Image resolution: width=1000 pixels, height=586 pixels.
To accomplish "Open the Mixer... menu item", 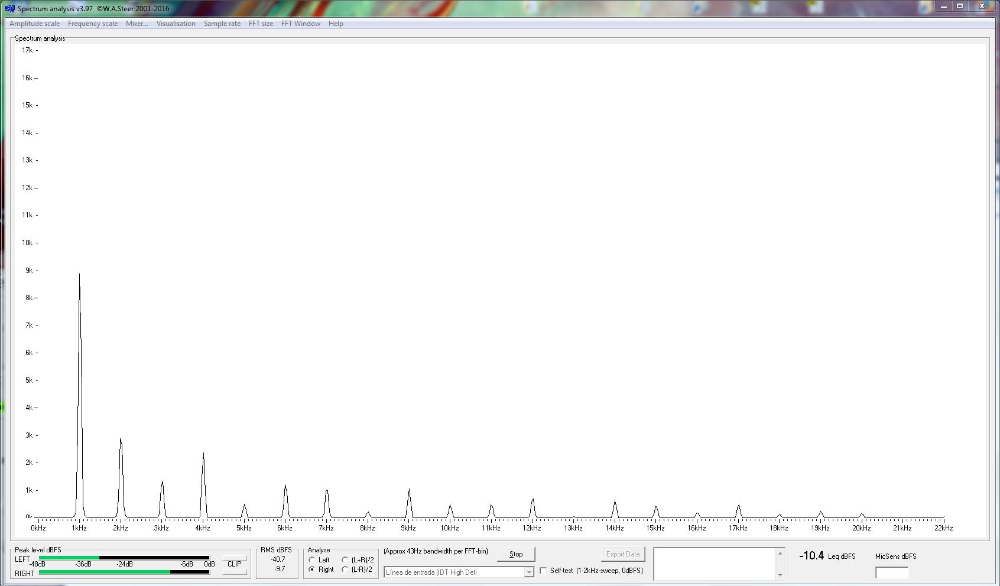I will [x=137, y=24].
